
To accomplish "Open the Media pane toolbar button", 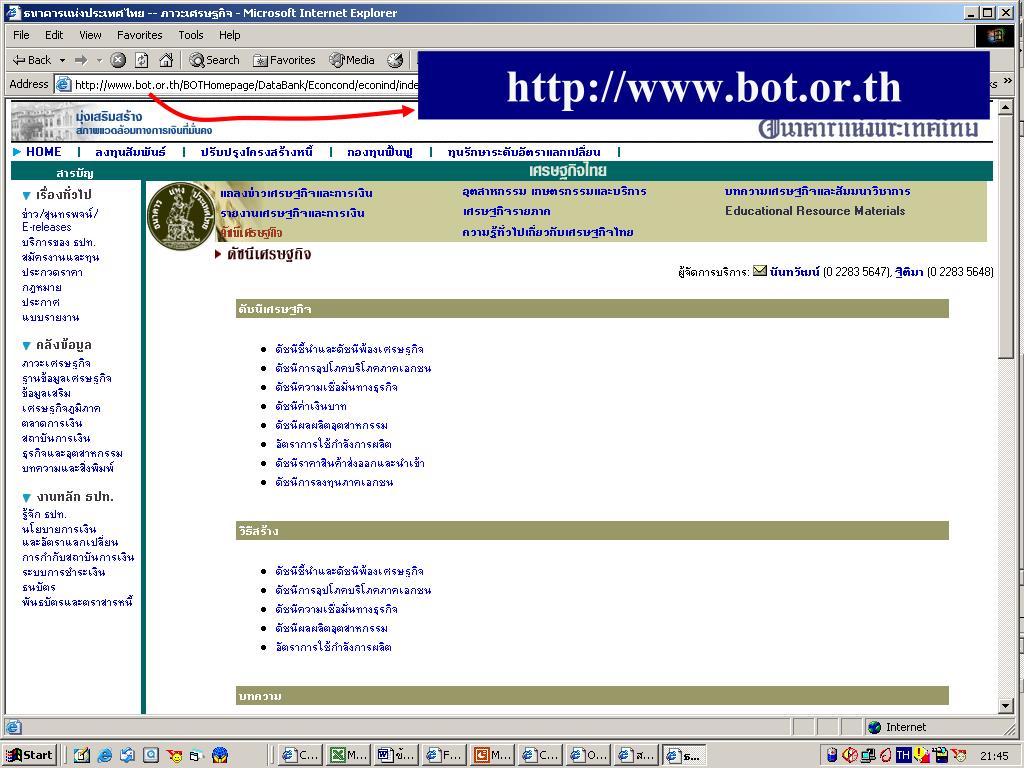I will click(352, 60).
